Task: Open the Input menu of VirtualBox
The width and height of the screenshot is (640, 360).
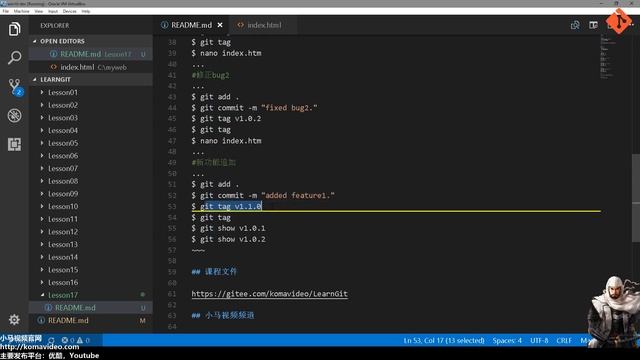Action: click(53, 11)
